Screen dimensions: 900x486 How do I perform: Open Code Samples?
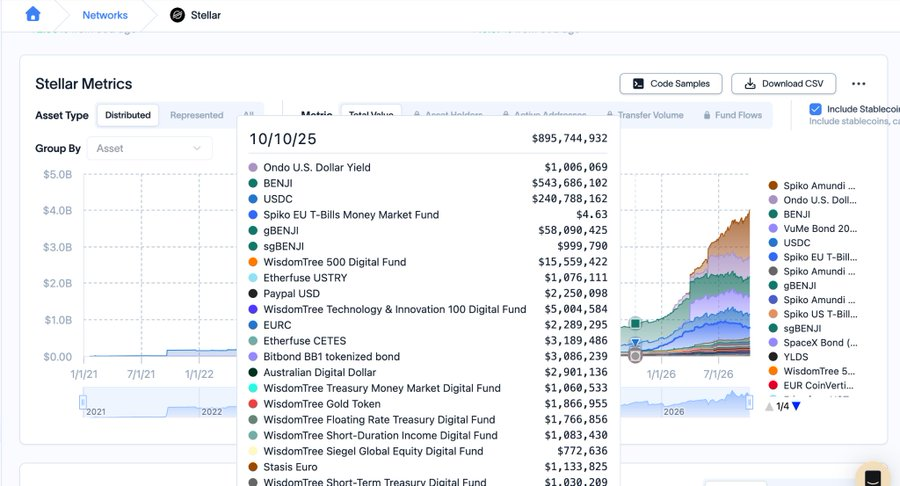point(671,84)
